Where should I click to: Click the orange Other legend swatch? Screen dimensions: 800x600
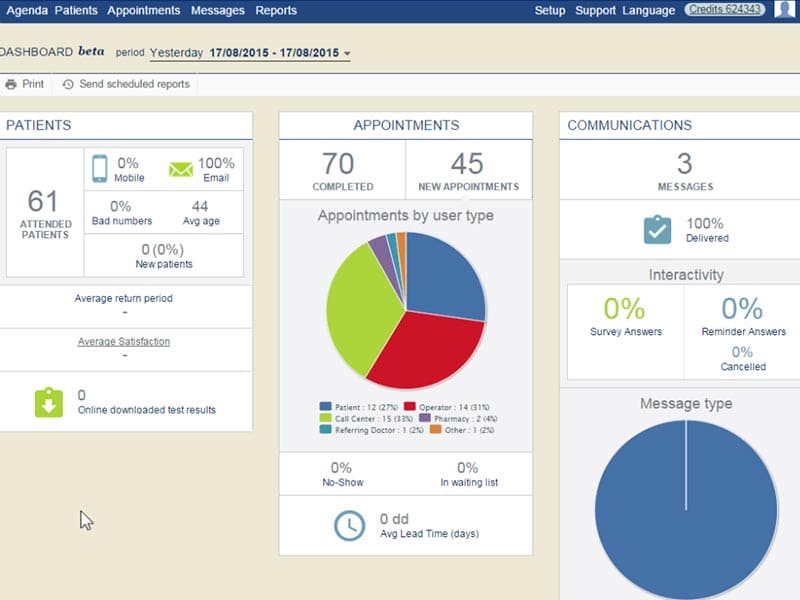tap(436, 430)
